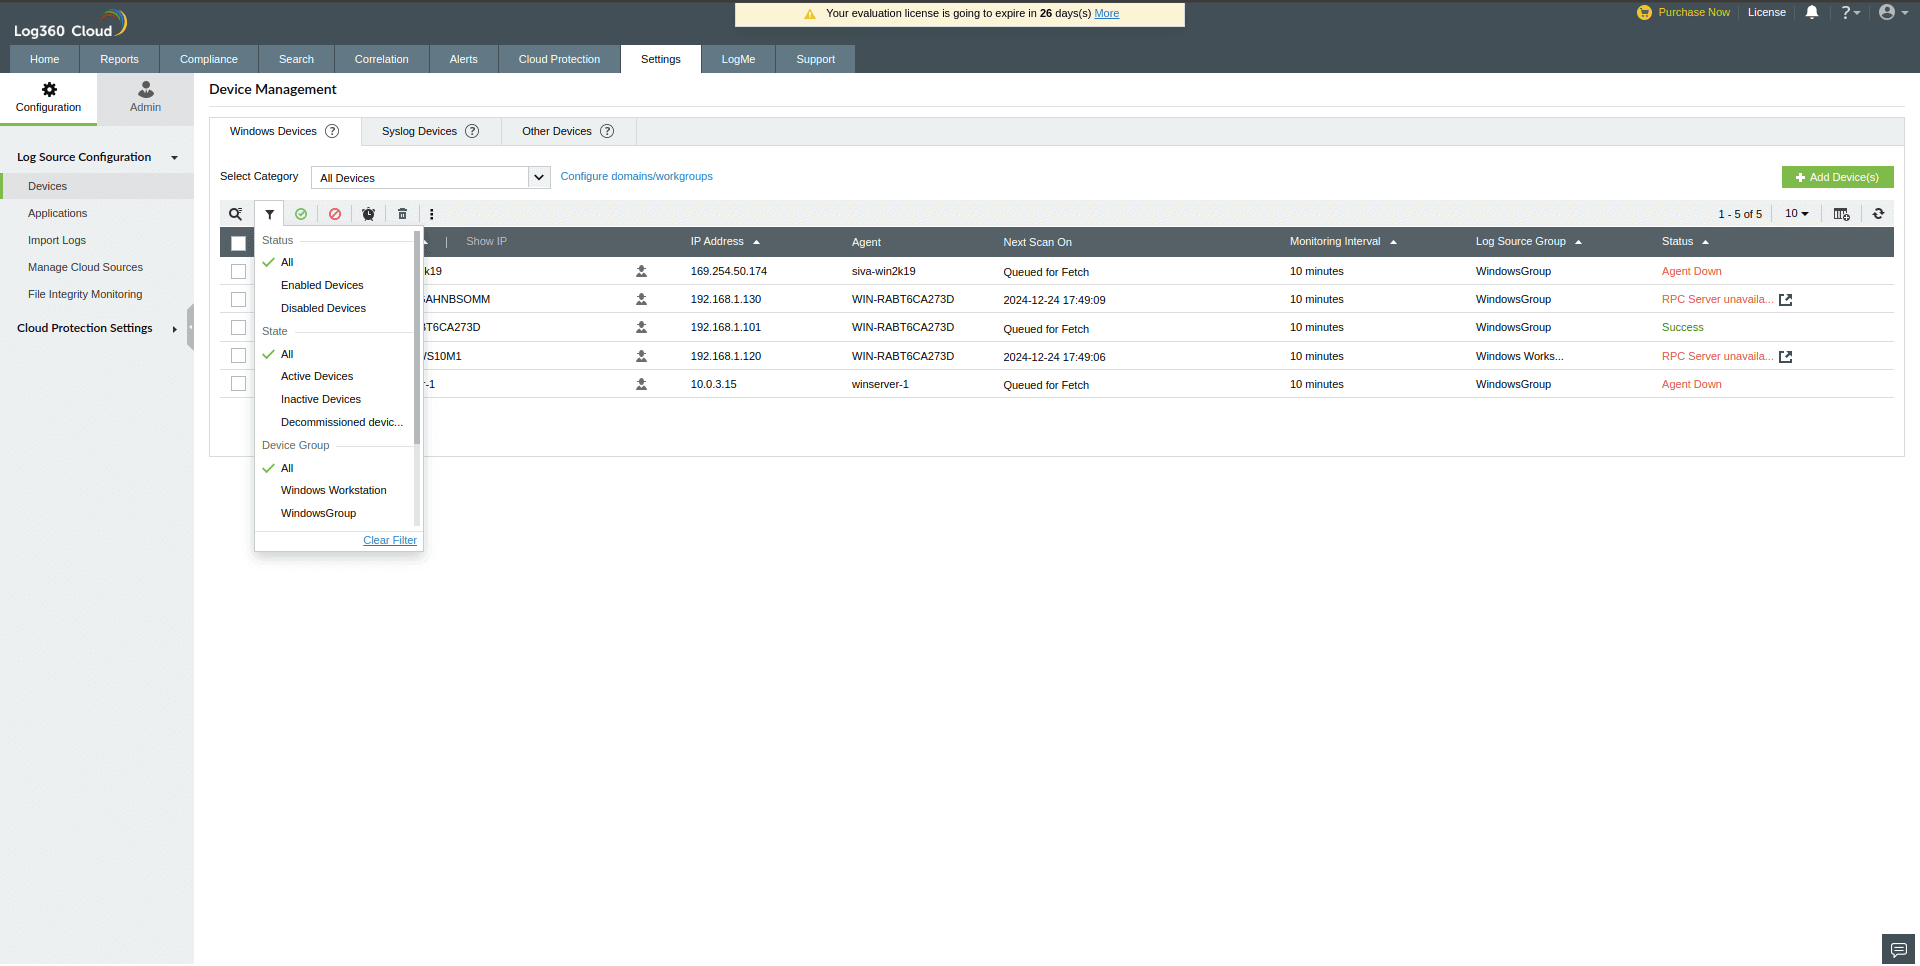Open the Configuration gear section
Screen dimensions: 1920x966
(49, 98)
